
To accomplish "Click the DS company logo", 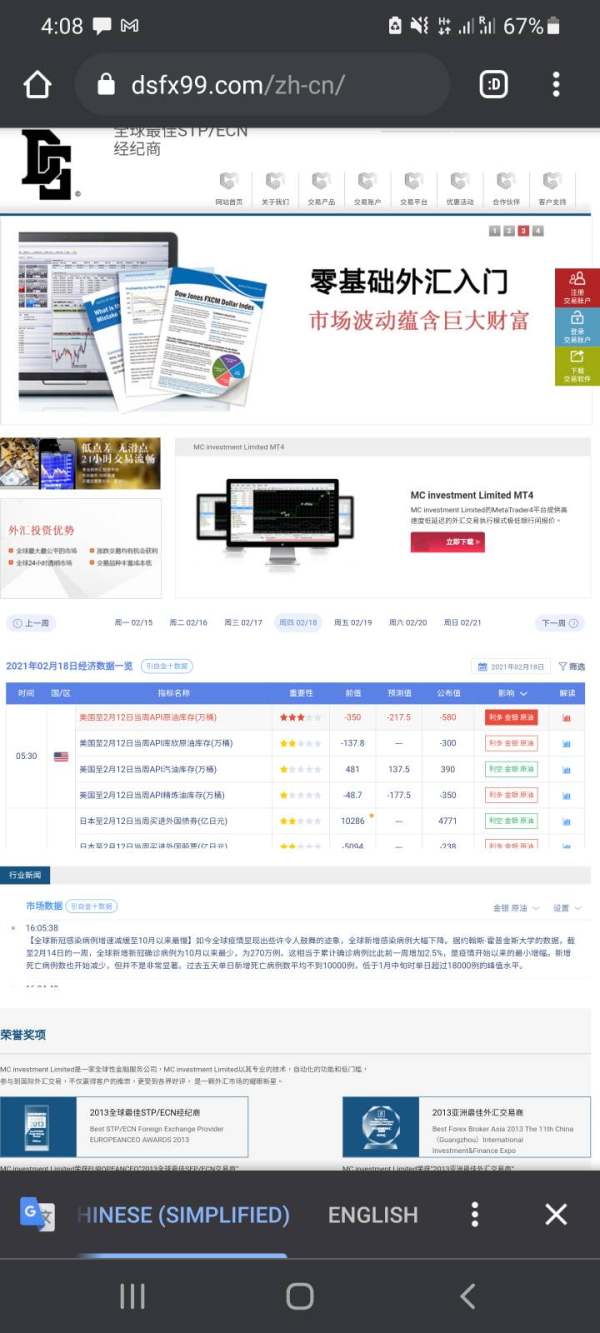I will pos(48,163).
